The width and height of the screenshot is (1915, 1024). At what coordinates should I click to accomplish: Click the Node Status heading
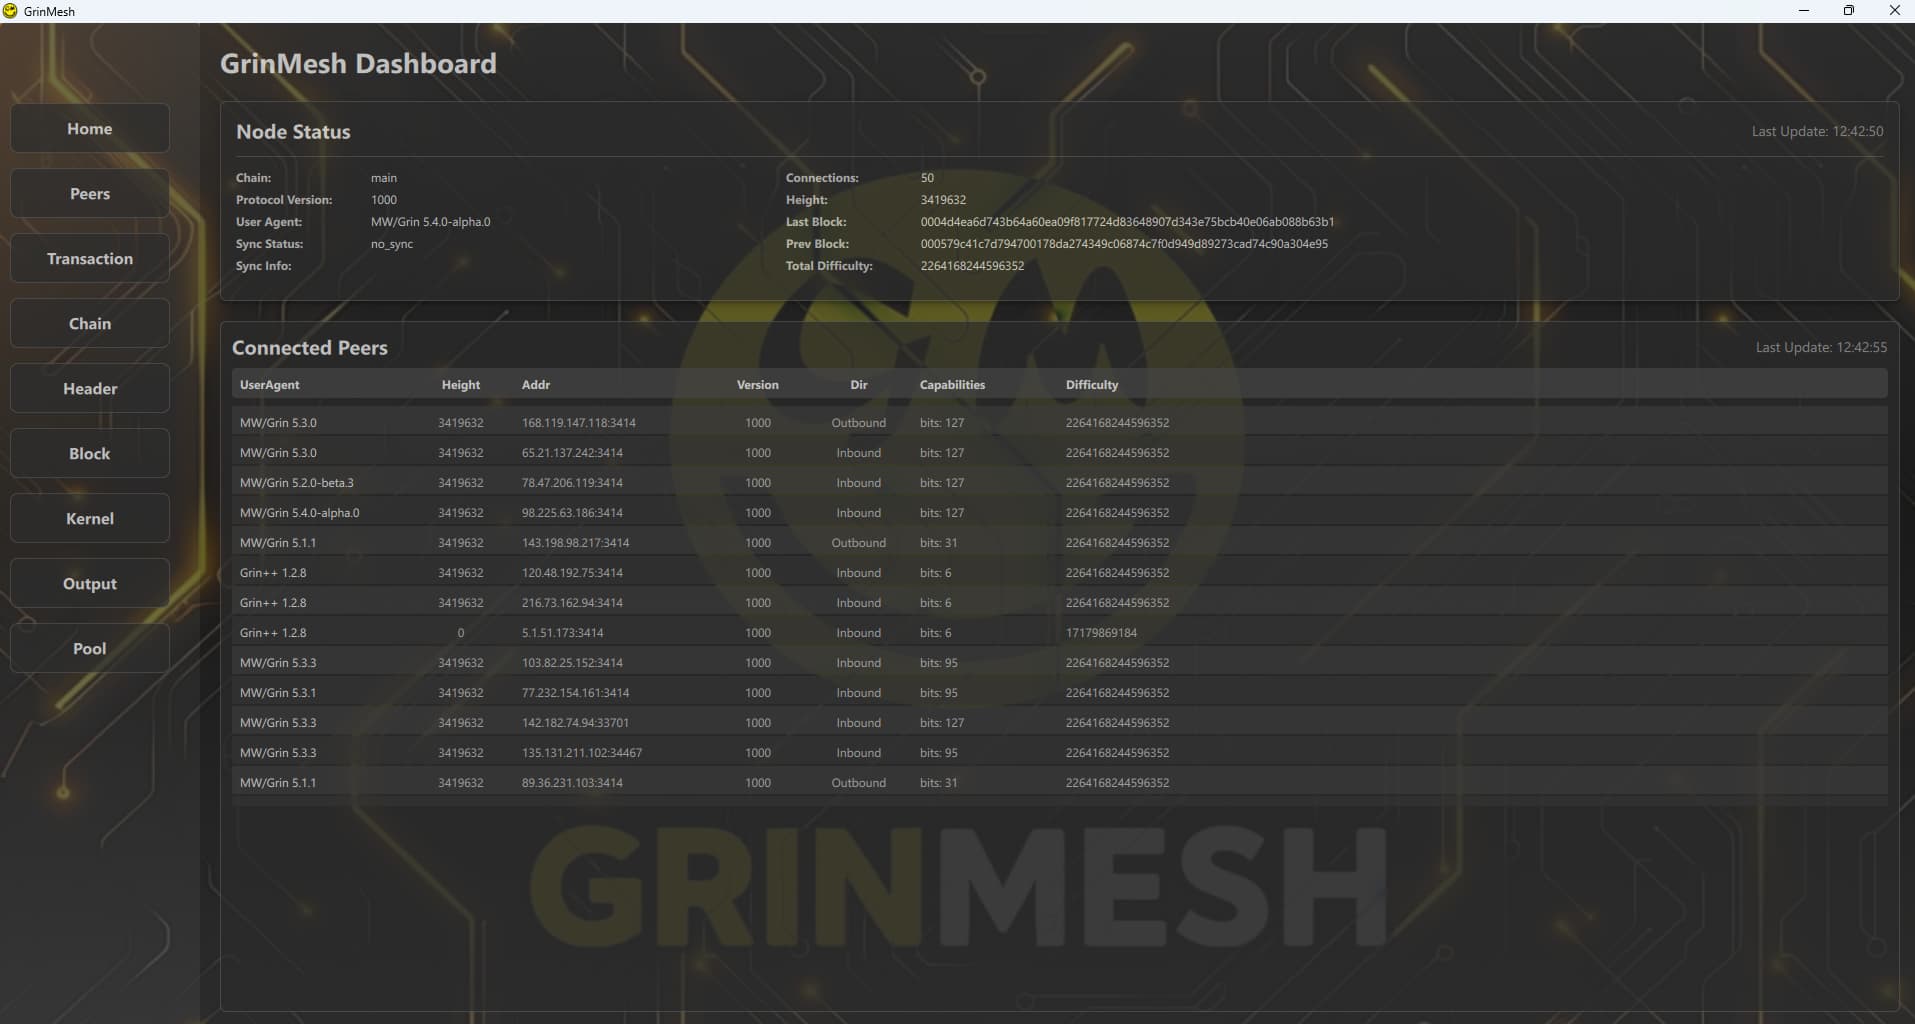pos(293,132)
